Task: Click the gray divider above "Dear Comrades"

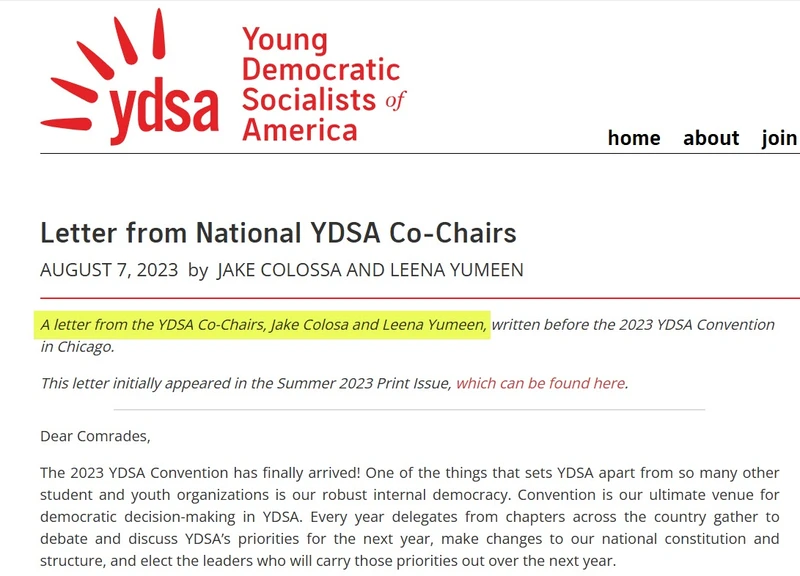Action: tap(409, 410)
